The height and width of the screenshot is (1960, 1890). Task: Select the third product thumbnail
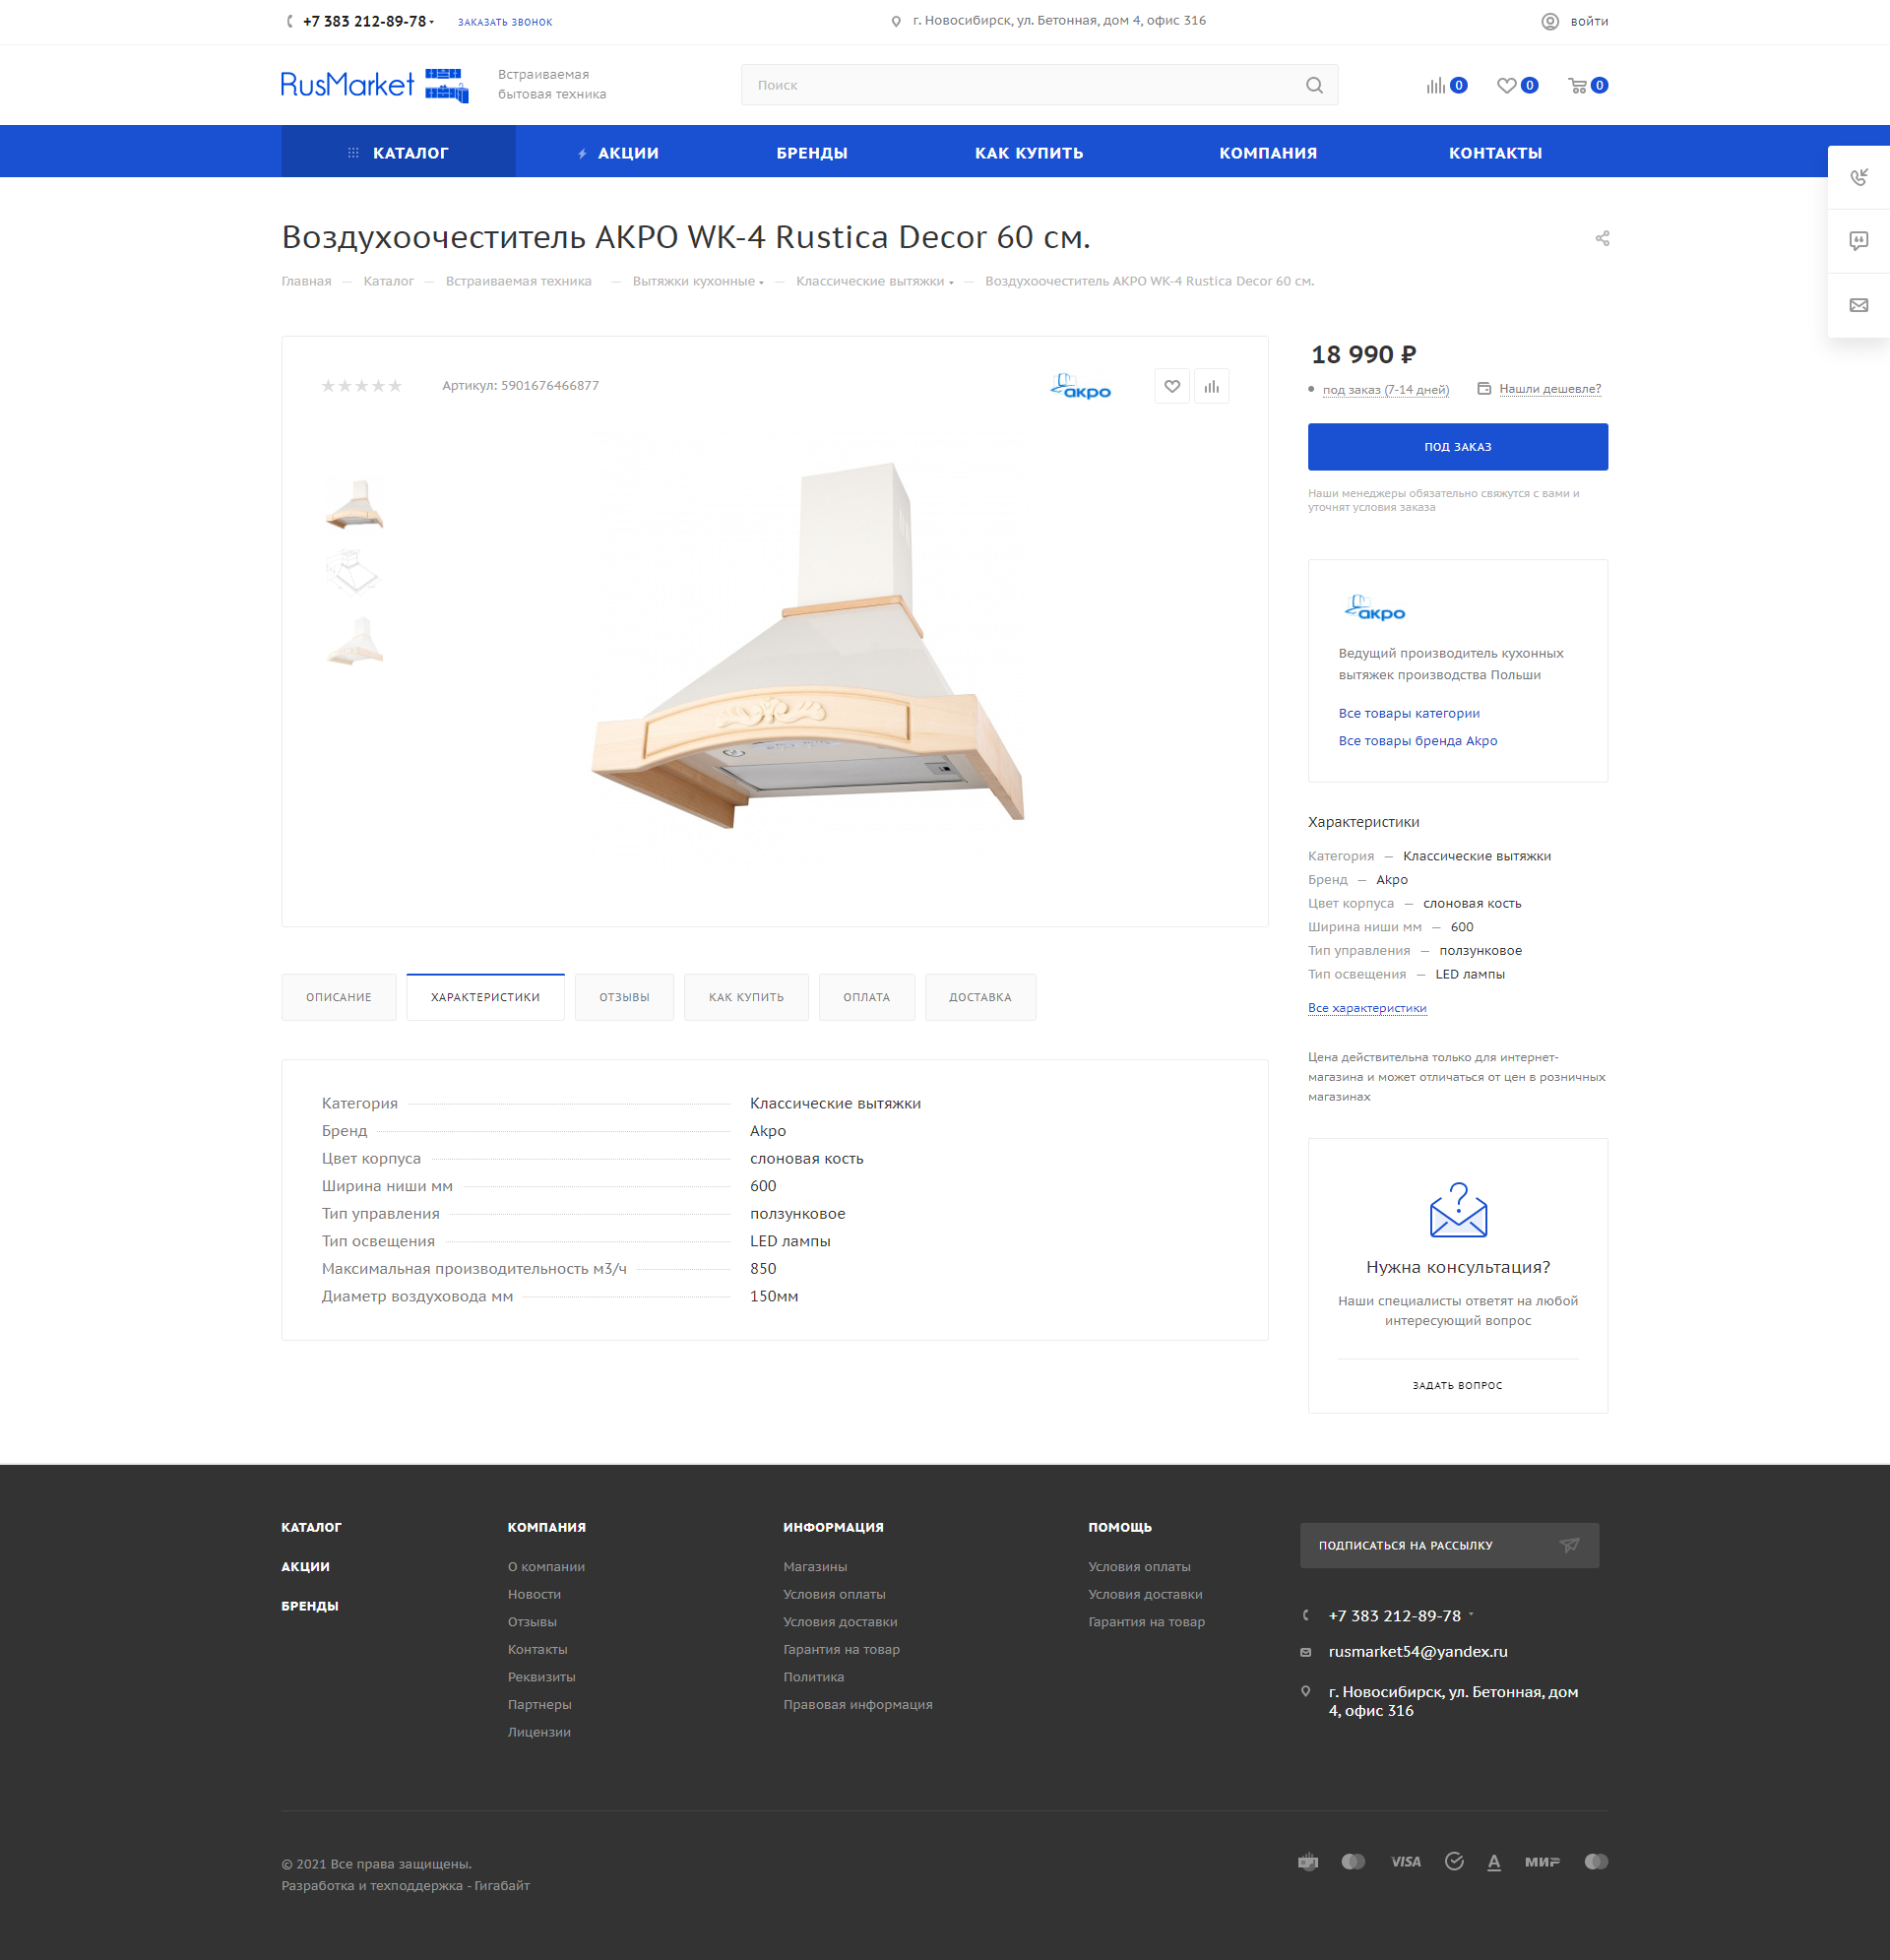coord(354,640)
